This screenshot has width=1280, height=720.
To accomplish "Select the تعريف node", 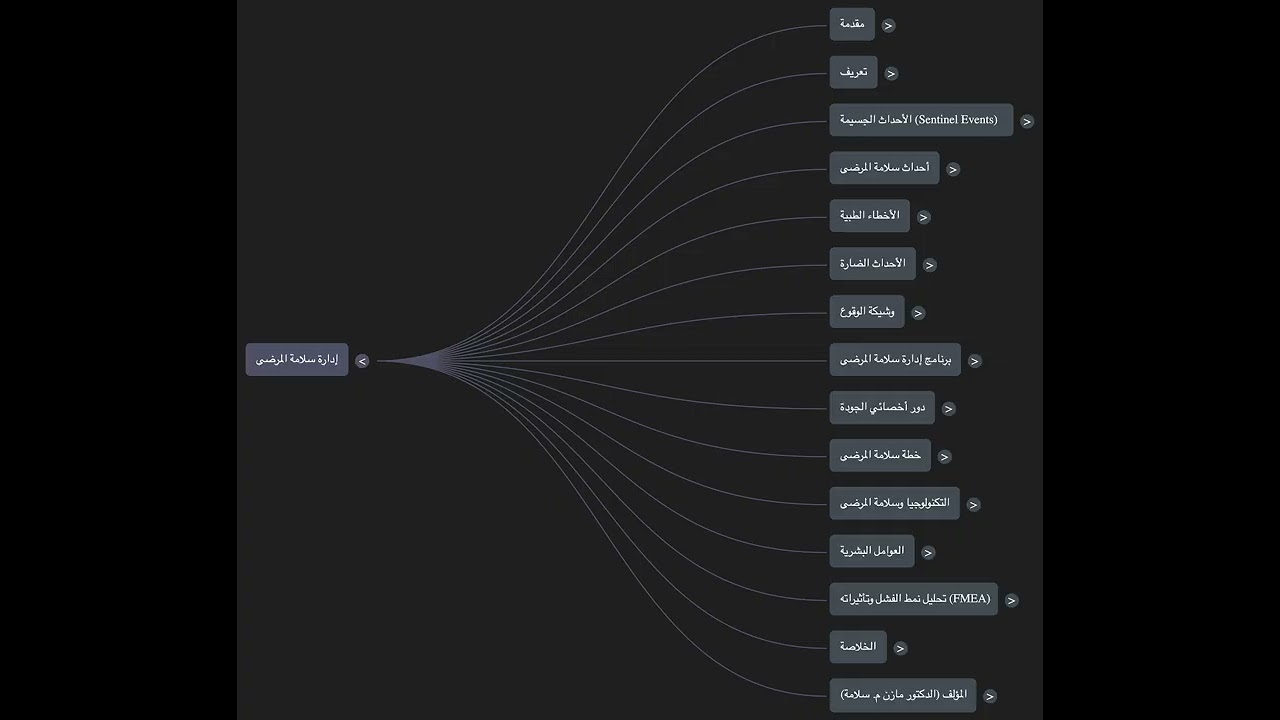I will 853,73.
